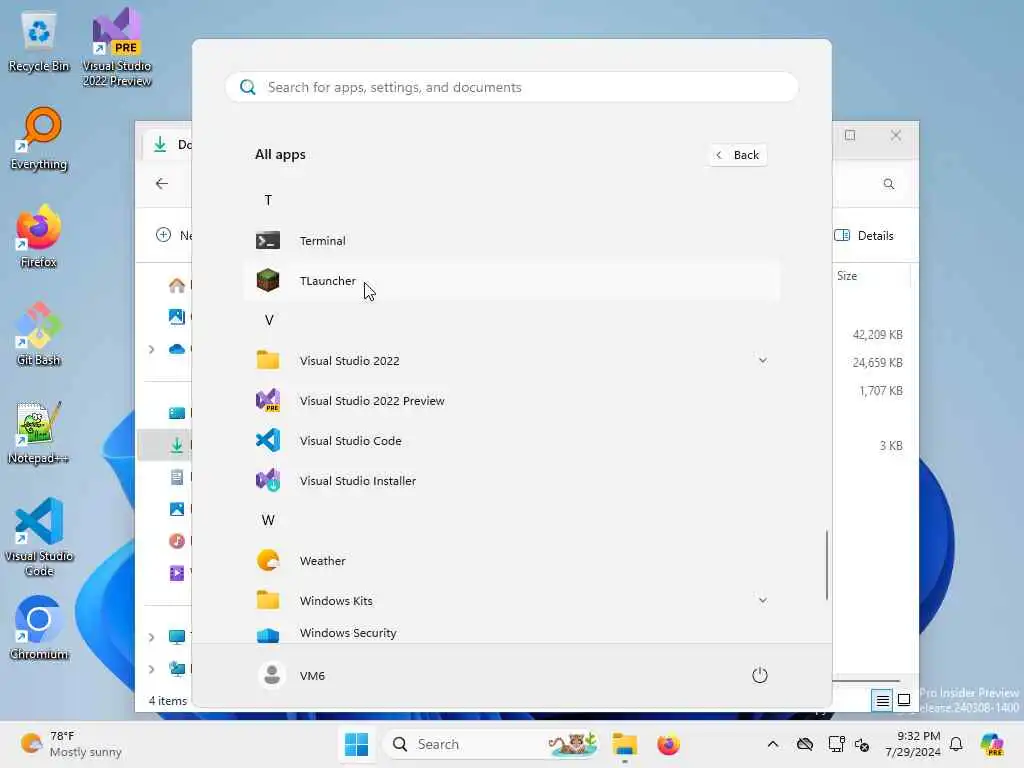
Task: Launch Visual Studio Code from apps list
Action: 512,441
